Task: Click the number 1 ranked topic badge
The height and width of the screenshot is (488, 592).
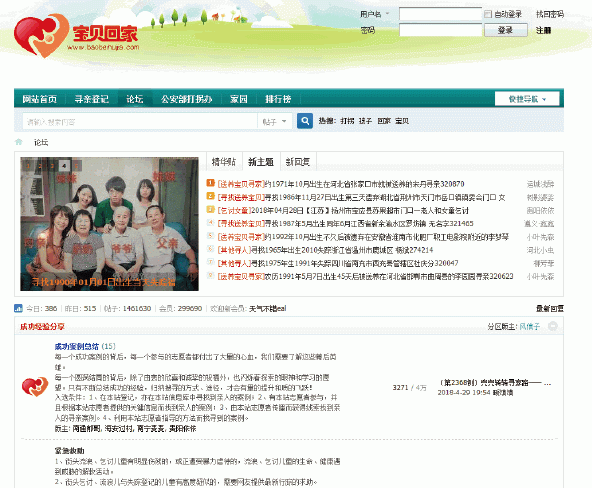Action: [x=210, y=183]
